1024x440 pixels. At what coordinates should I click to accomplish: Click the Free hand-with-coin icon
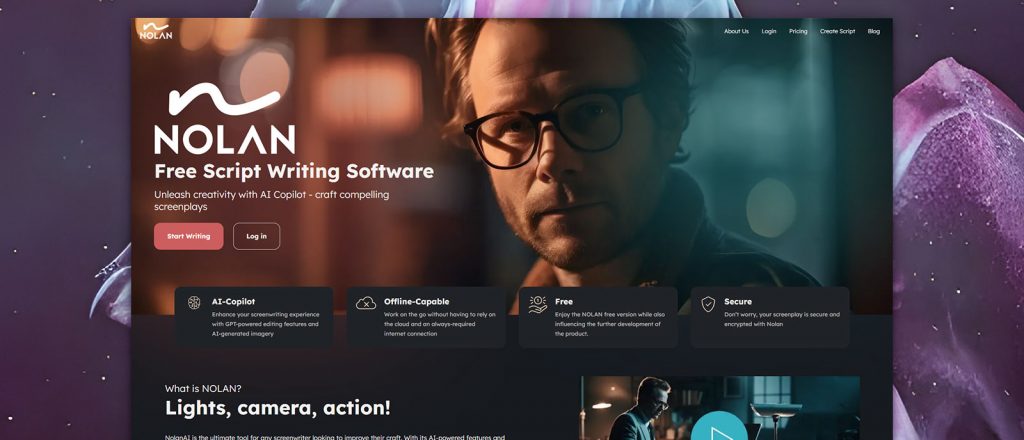(x=537, y=304)
